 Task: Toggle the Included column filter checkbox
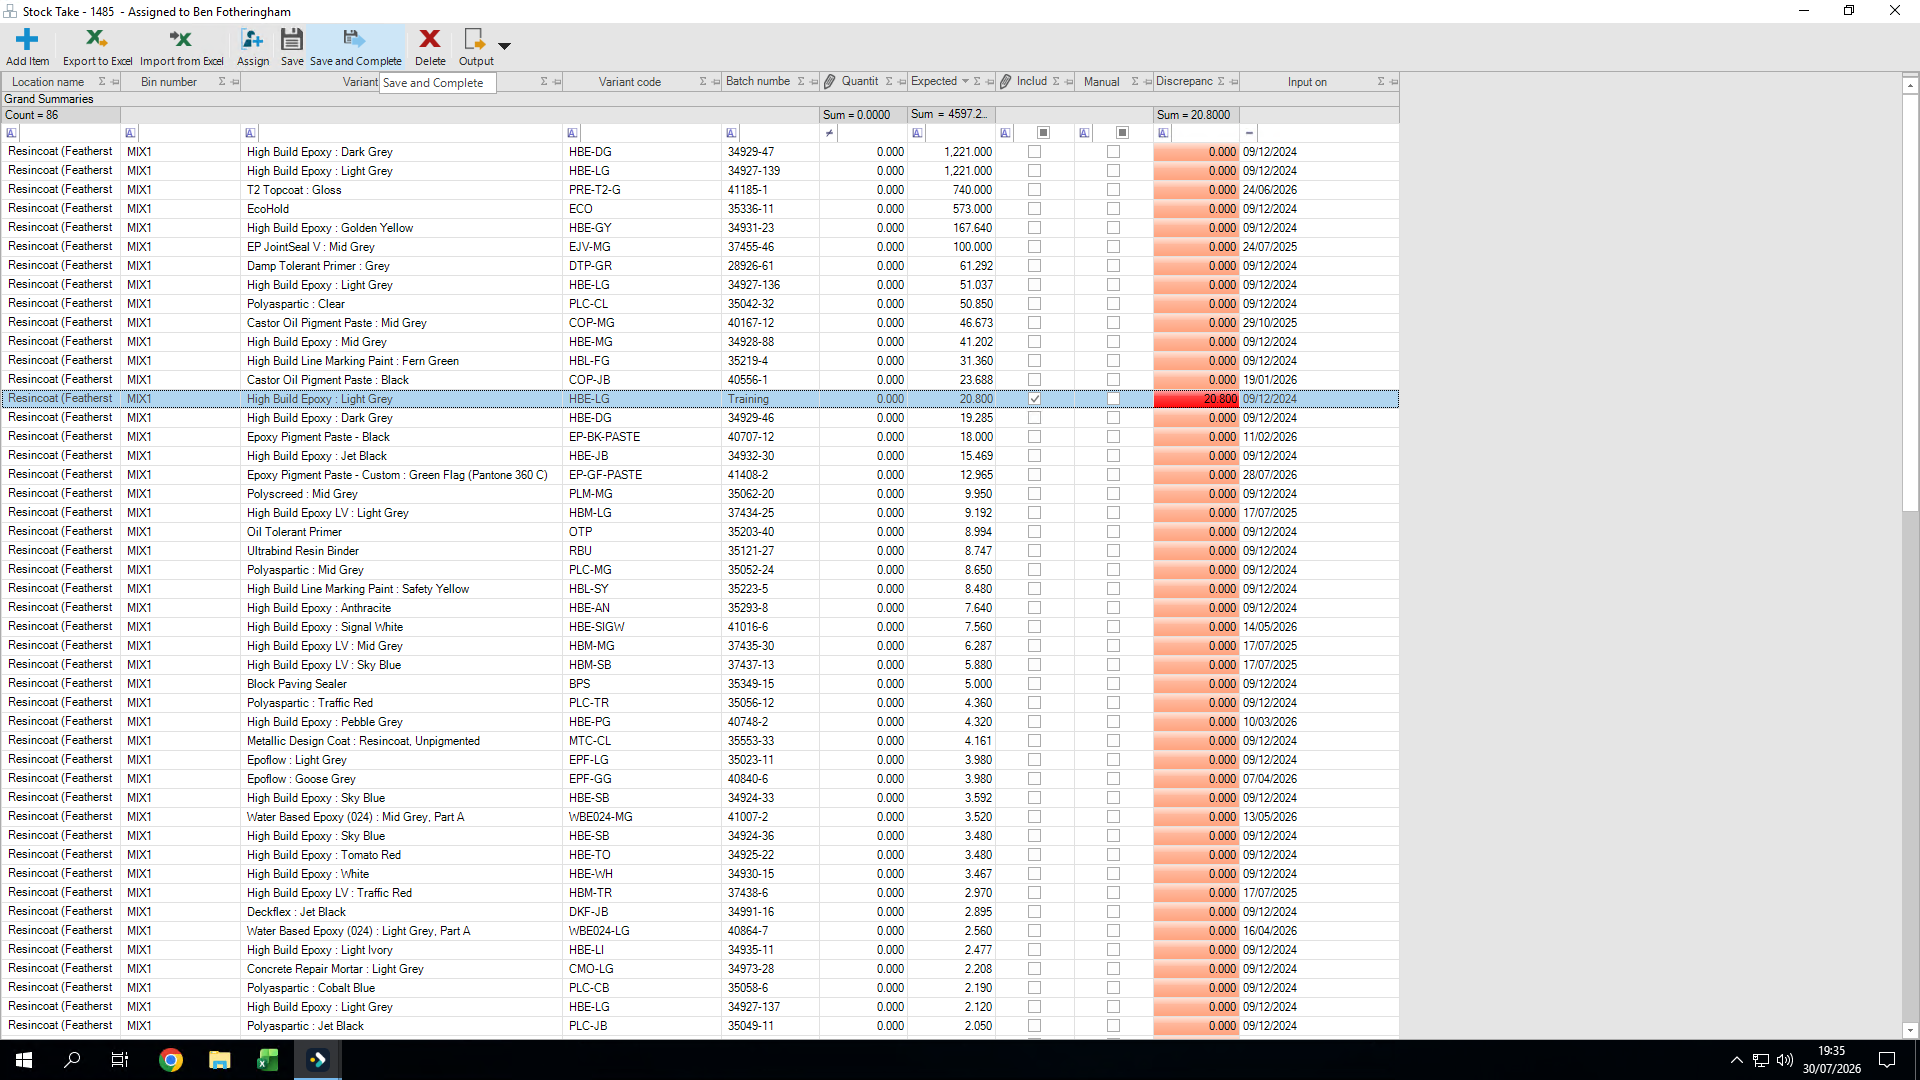coord(1043,133)
